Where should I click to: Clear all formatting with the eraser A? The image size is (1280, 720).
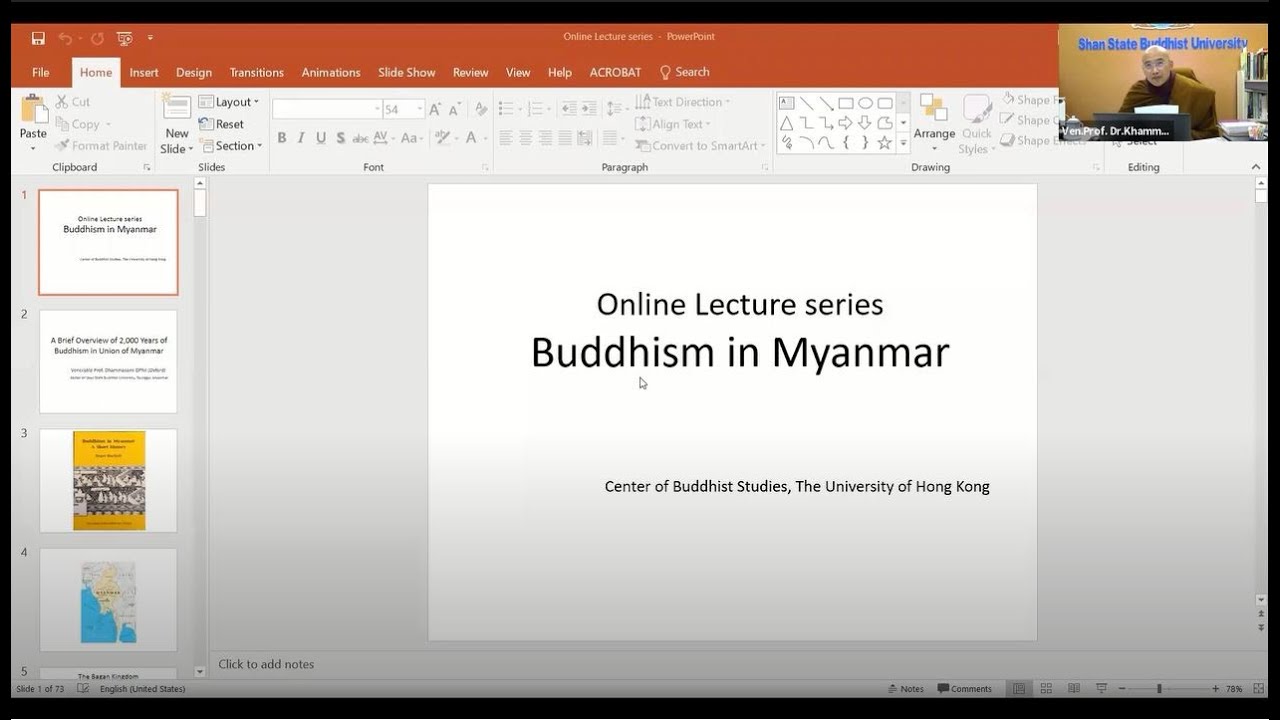(x=481, y=109)
